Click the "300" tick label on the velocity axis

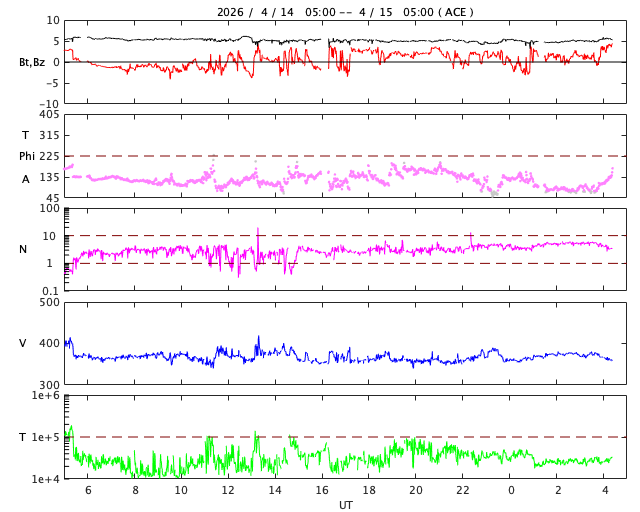(48, 385)
